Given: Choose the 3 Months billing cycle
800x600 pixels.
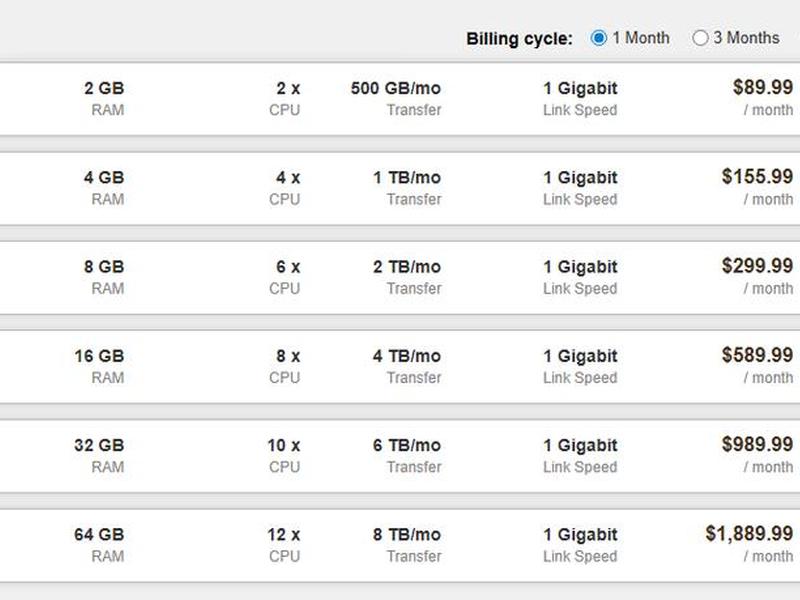Looking at the screenshot, I should (x=700, y=38).
